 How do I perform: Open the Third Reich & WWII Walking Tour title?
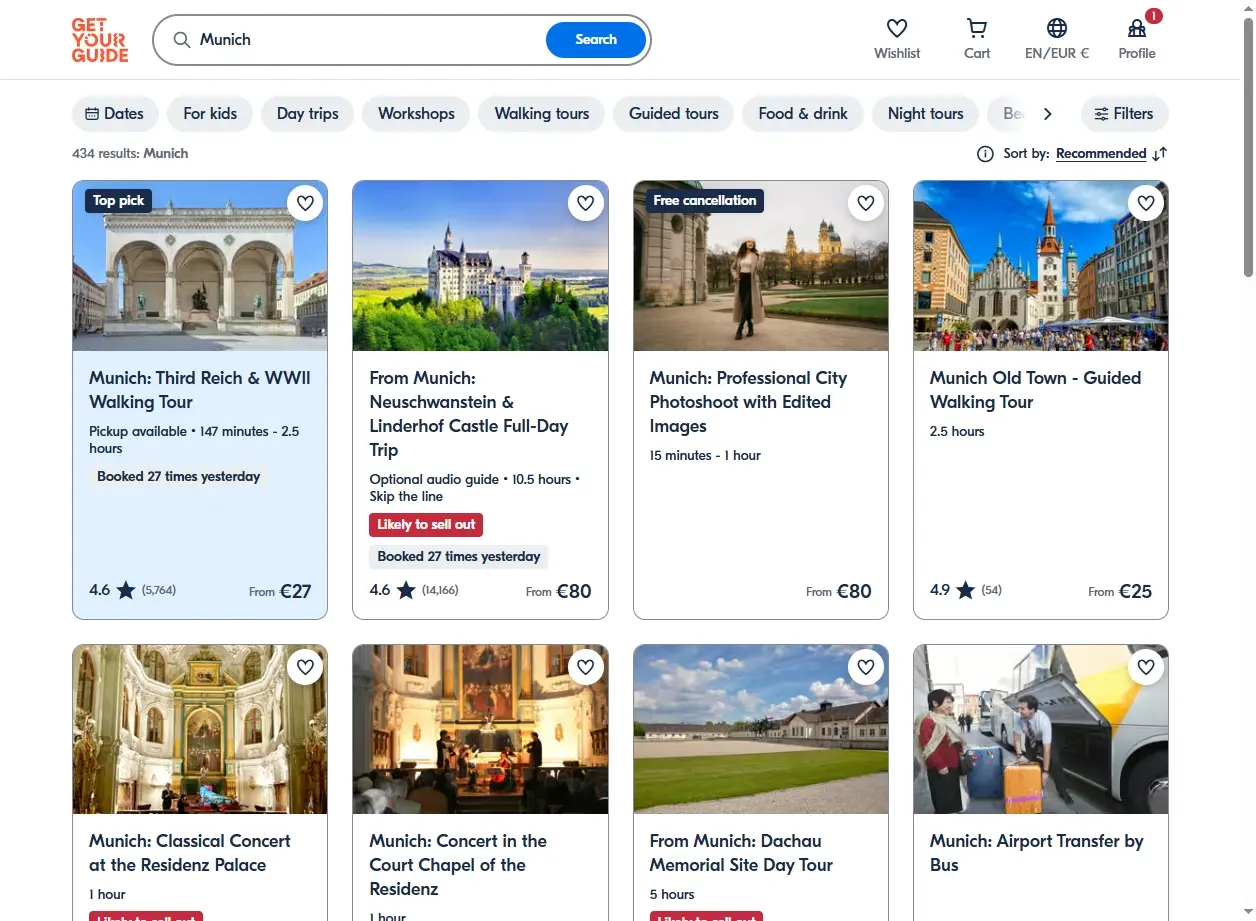click(200, 390)
